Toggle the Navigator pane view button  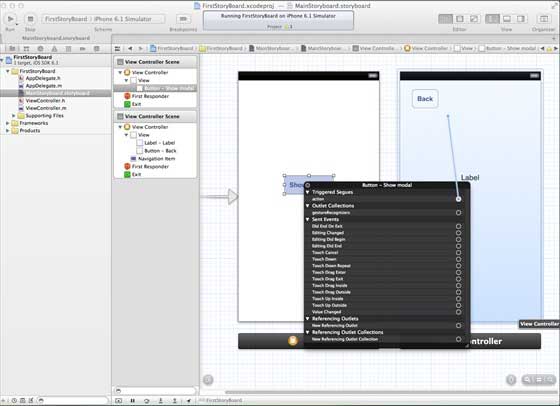point(492,19)
